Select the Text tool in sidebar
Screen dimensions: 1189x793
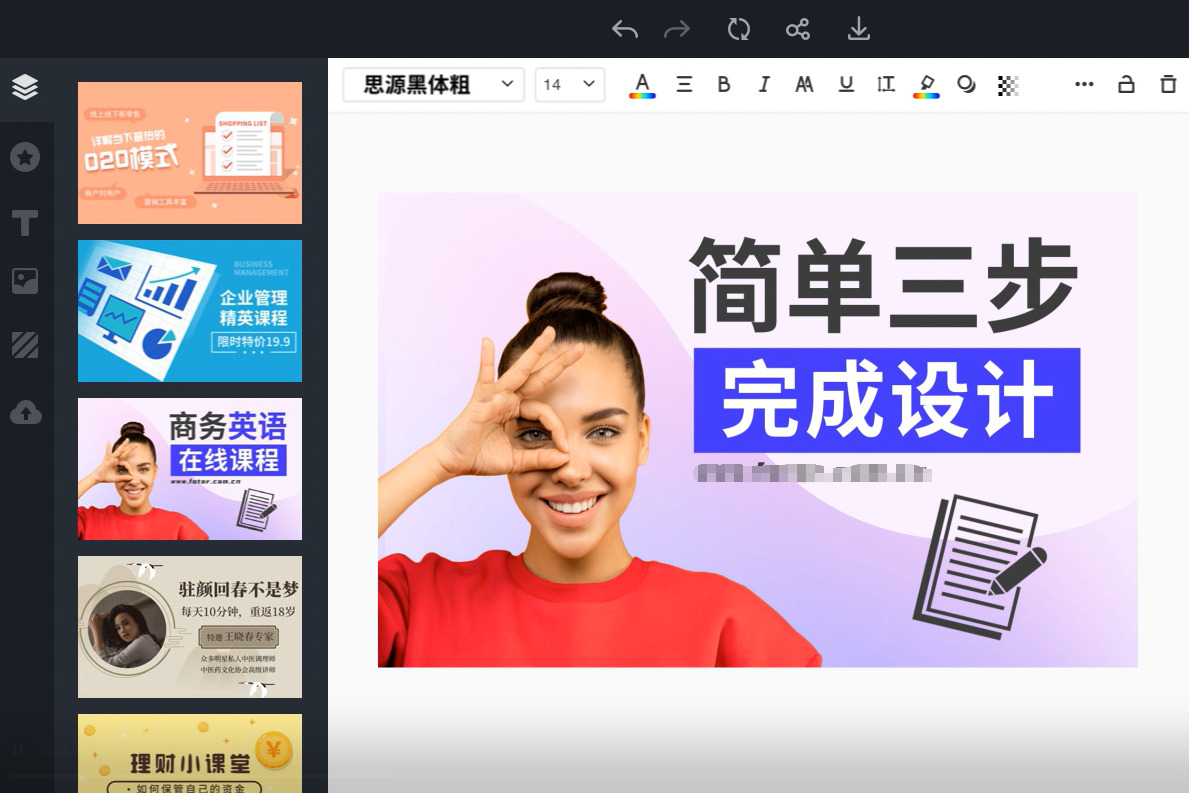[x=25, y=223]
